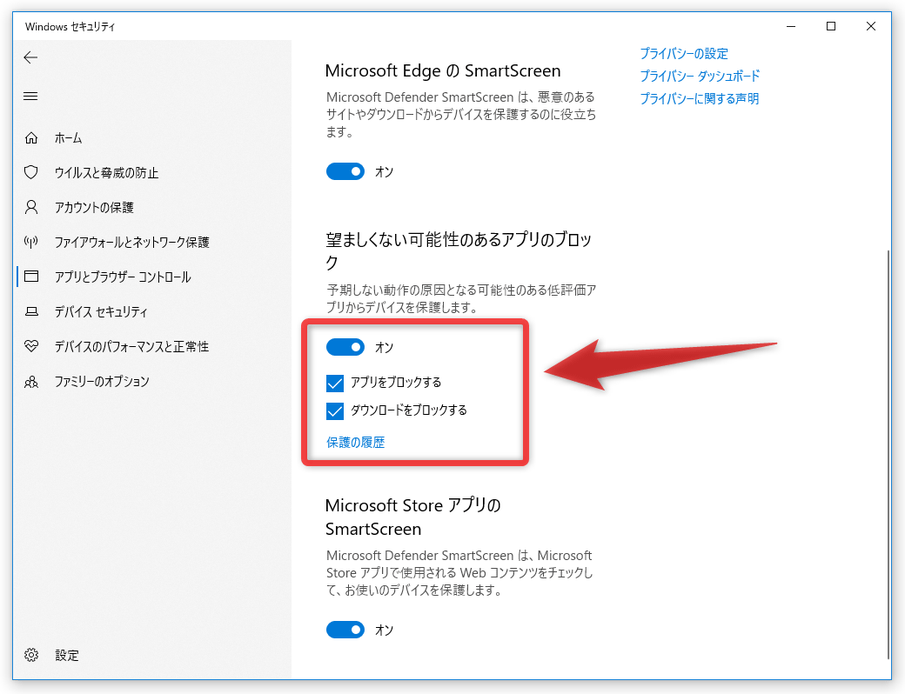Click the Microsoft Edge の SmartScreen heading
Viewport: 905px width, 694px height.
pos(443,70)
